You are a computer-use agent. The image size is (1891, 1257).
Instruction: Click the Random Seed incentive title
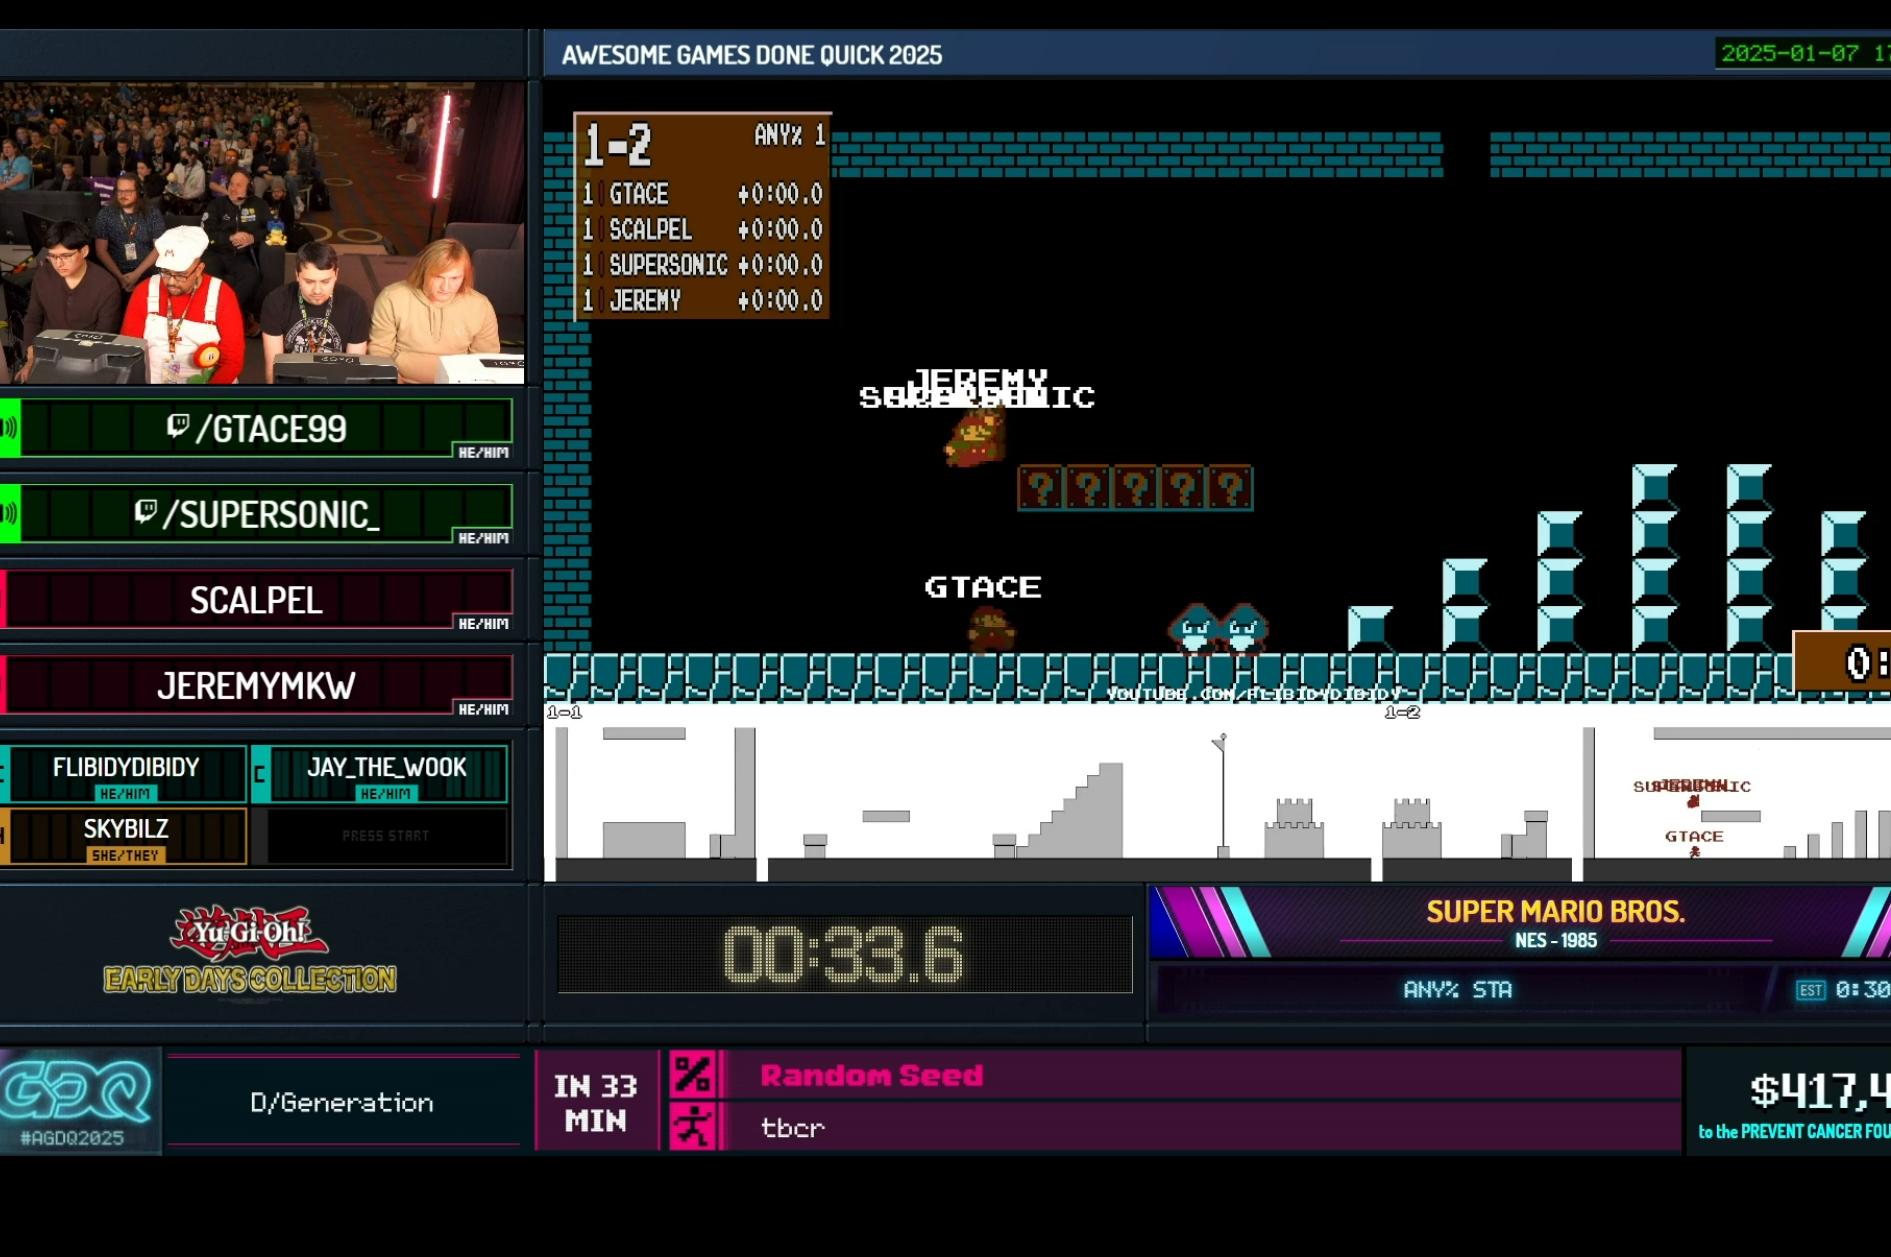coord(871,1075)
